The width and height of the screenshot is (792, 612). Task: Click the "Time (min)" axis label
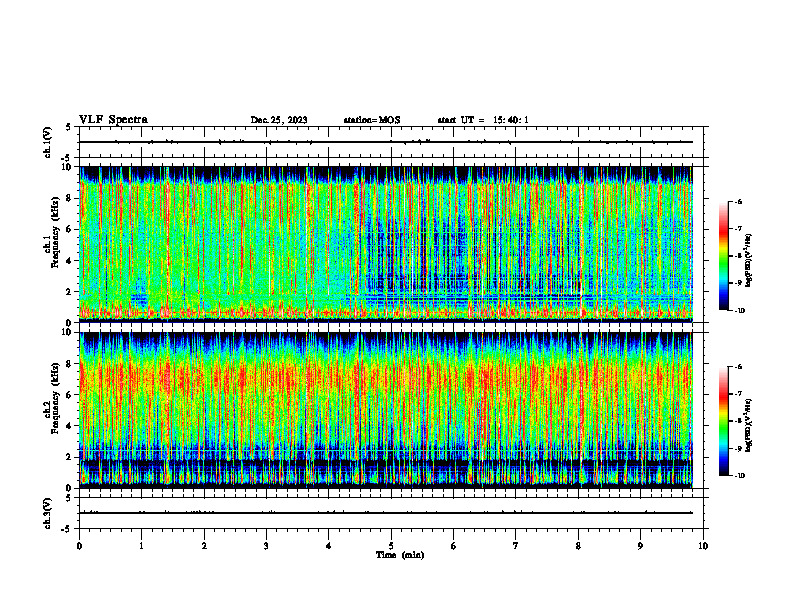click(x=400, y=555)
